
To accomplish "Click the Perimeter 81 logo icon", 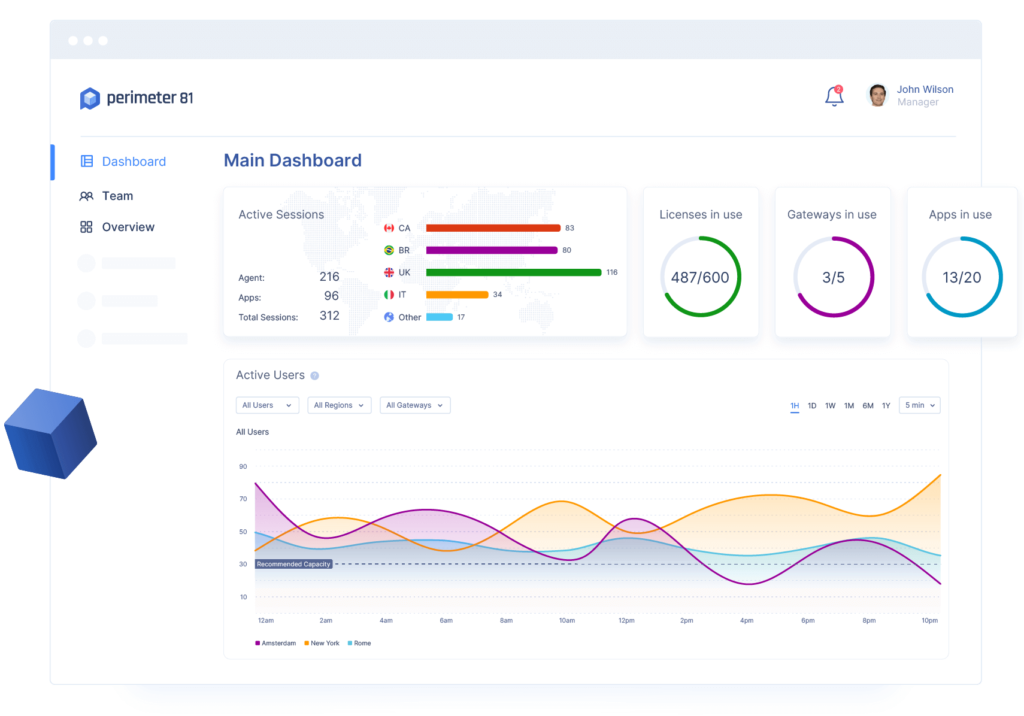I will tap(90, 98).
